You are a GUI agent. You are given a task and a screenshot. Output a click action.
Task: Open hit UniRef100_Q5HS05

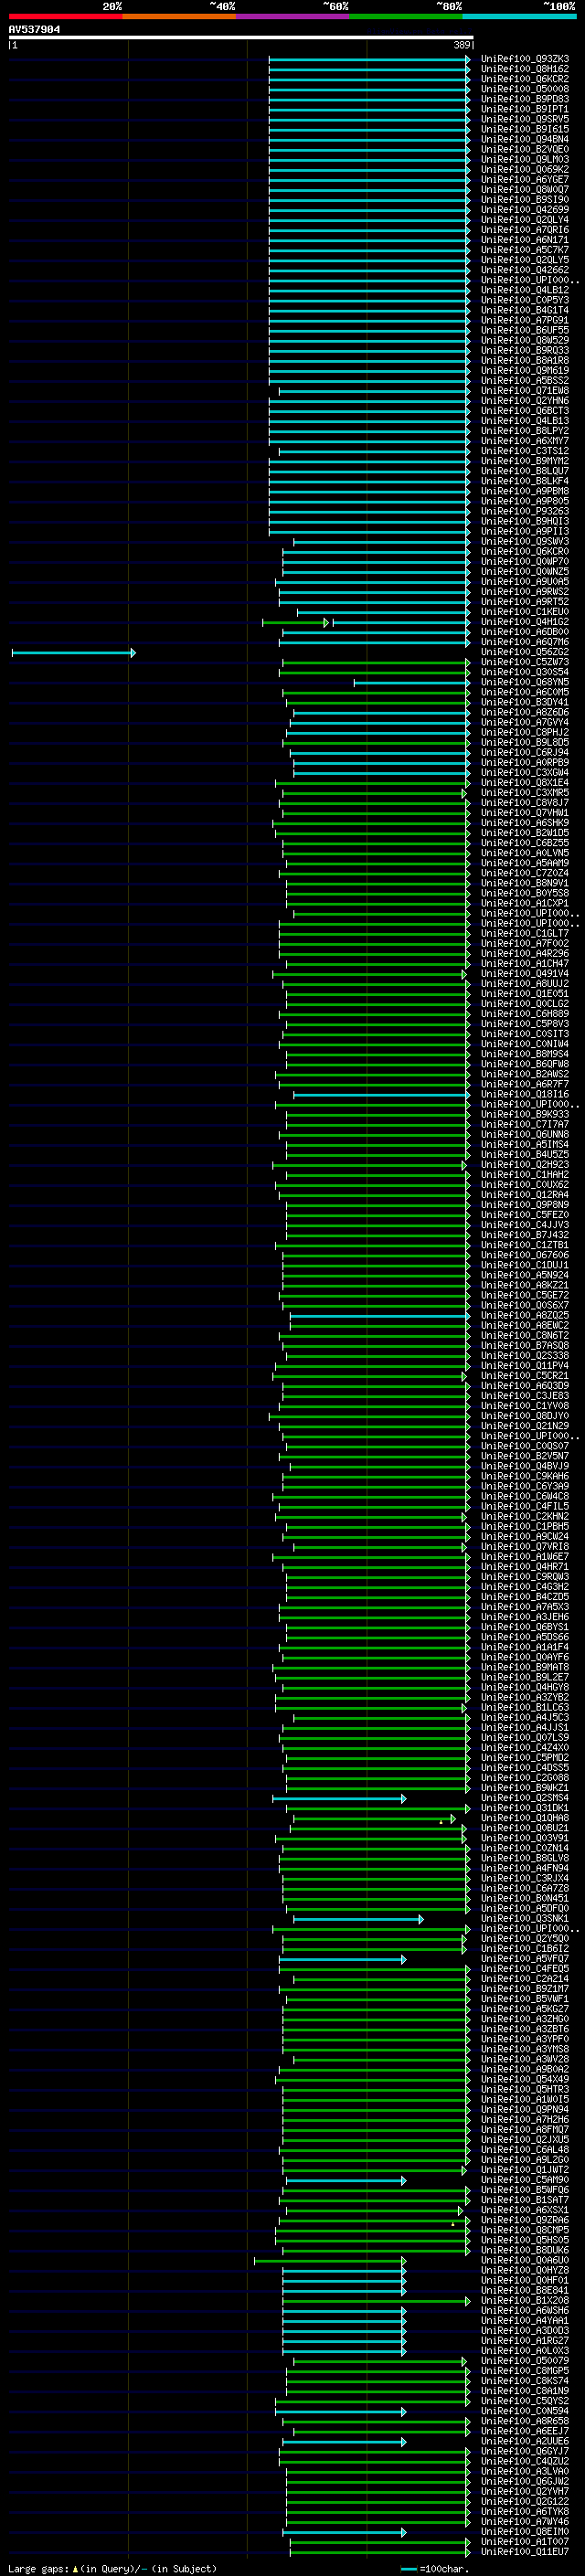pyautogui.click(x=525, y=2240)
